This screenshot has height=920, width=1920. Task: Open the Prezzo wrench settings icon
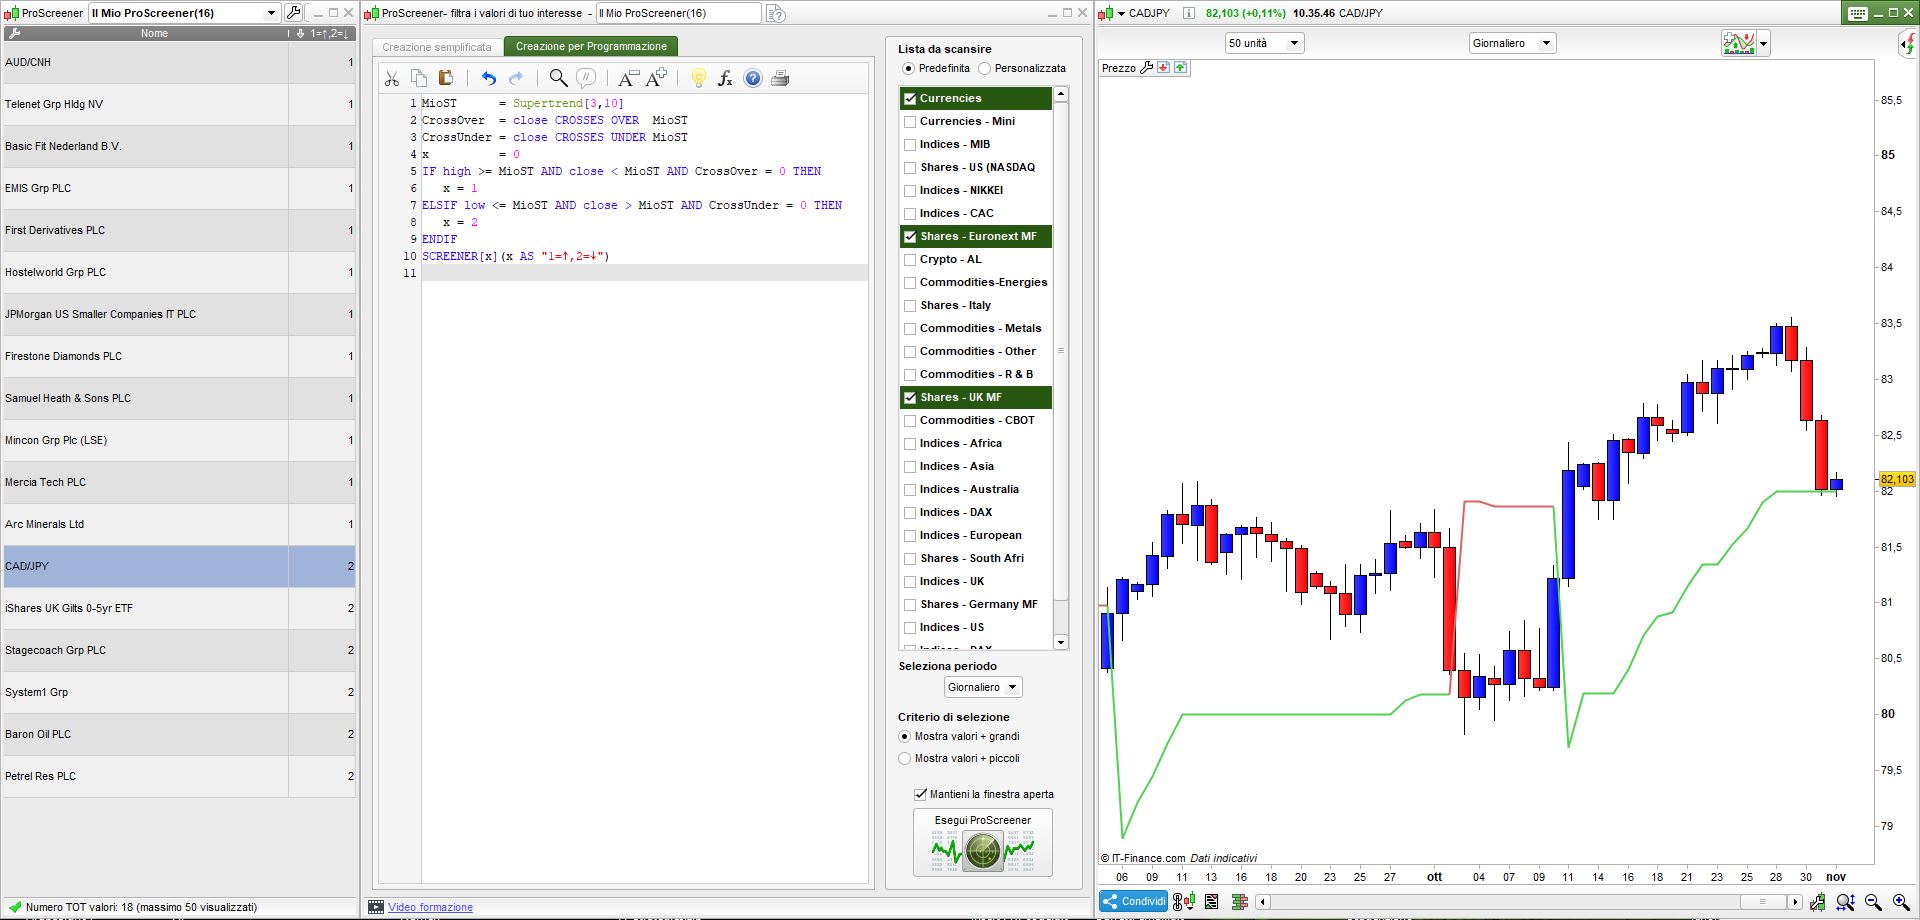[1147, 68]
